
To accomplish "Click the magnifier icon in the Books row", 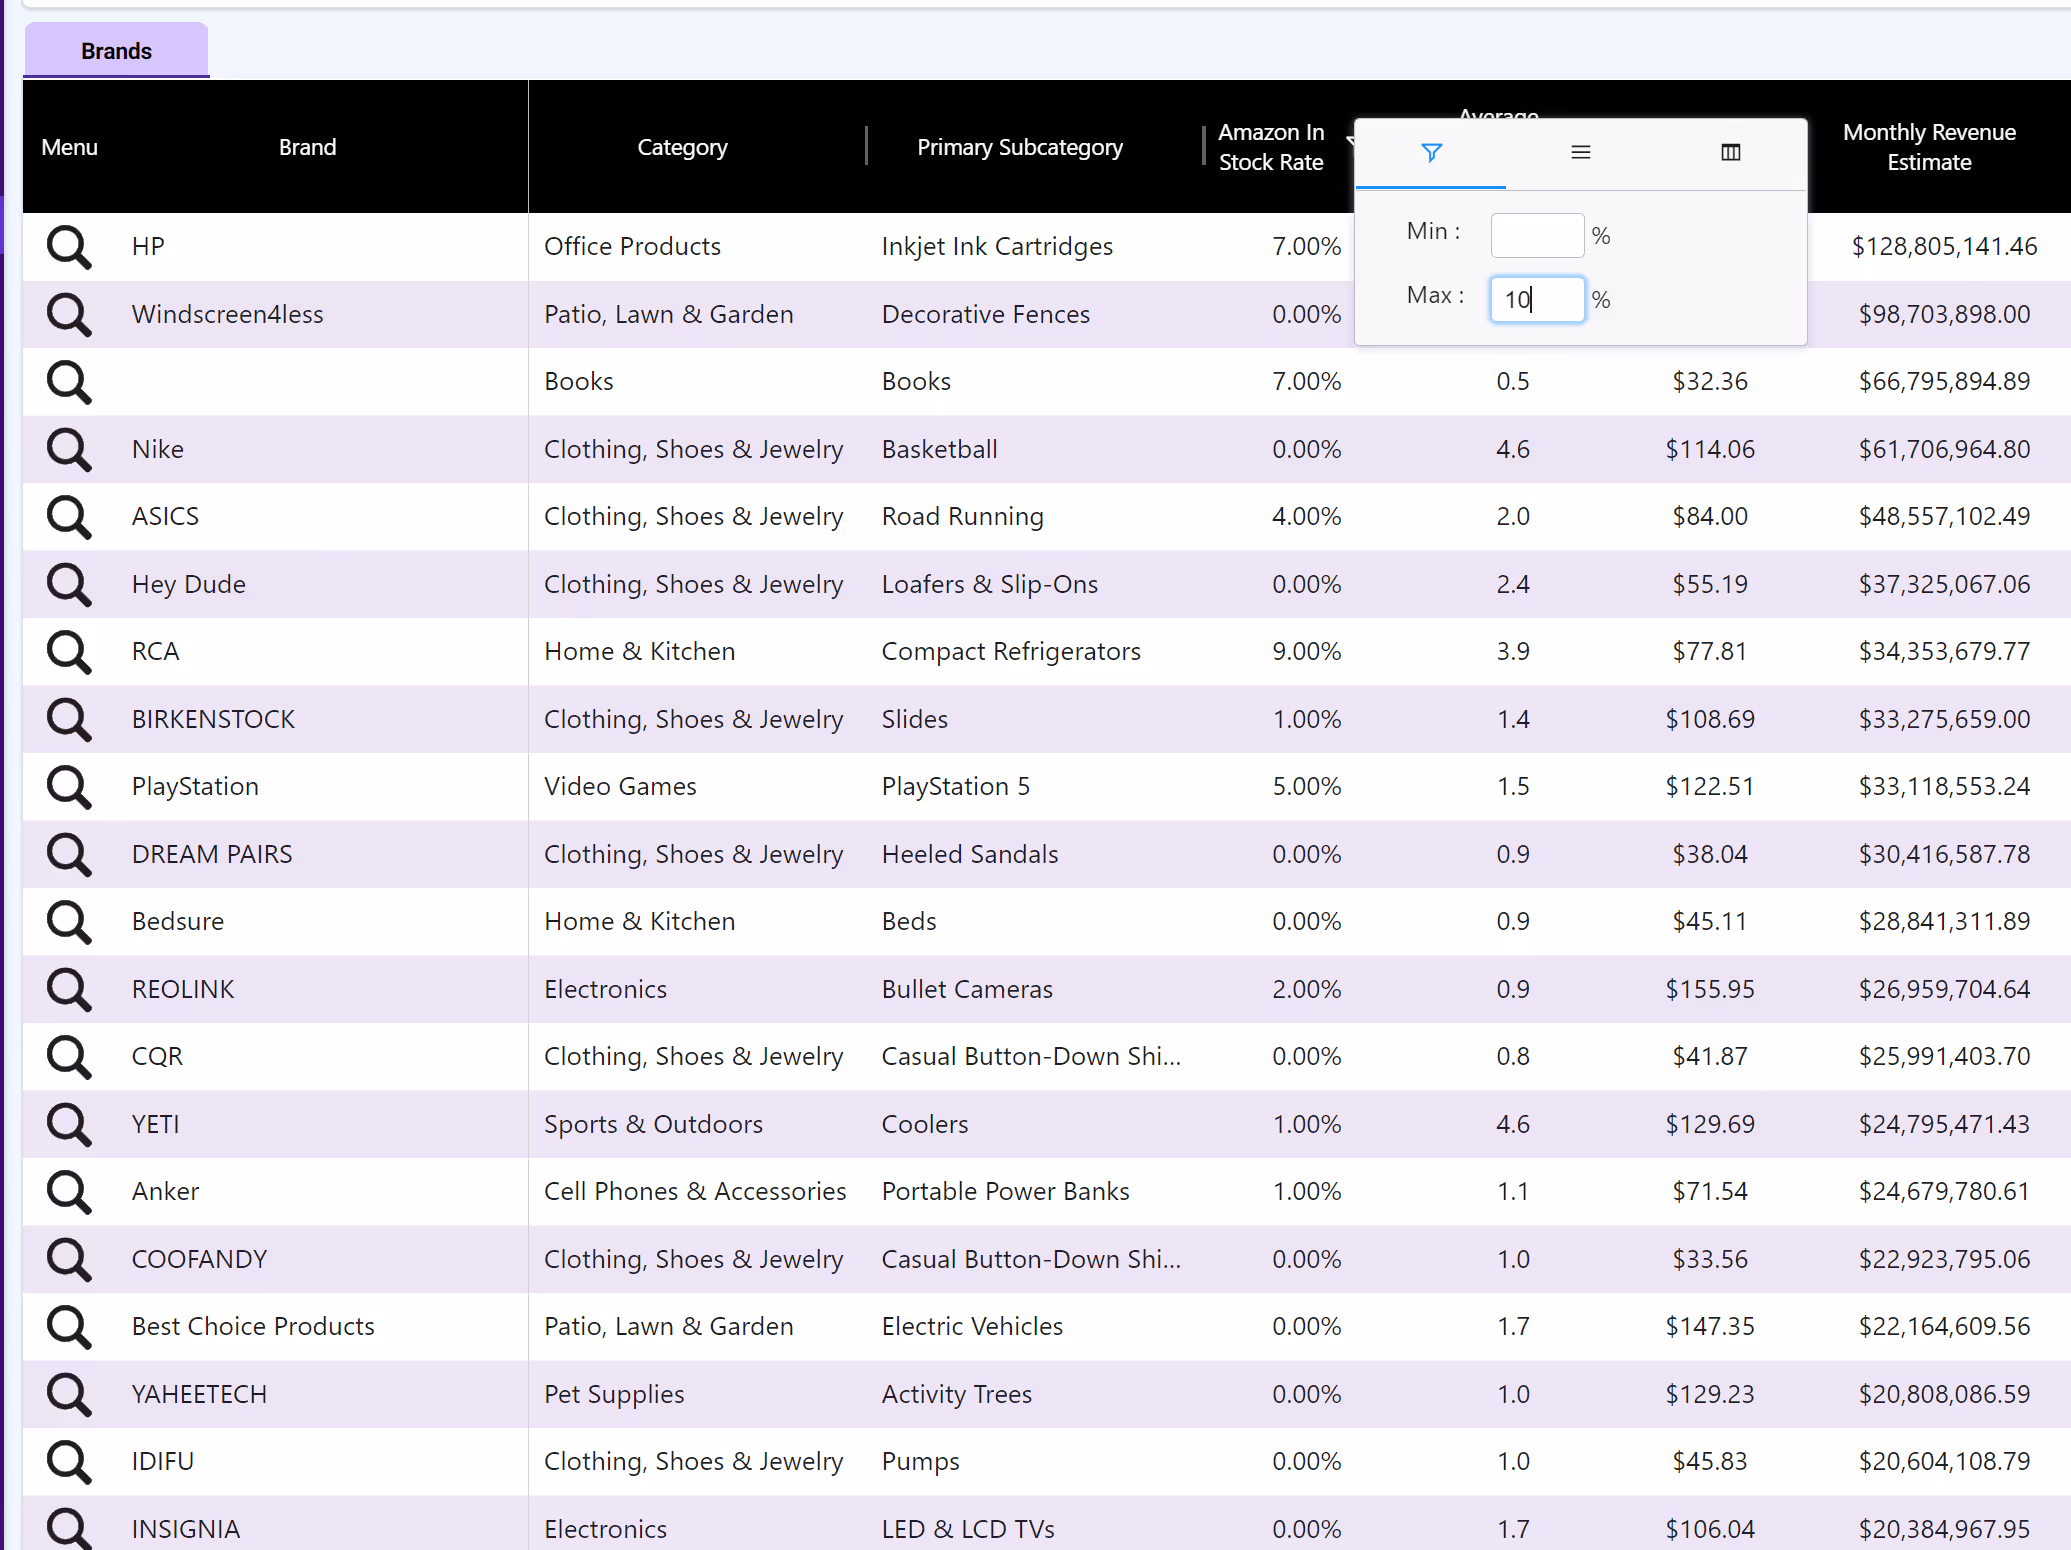I will pos(69,382).
